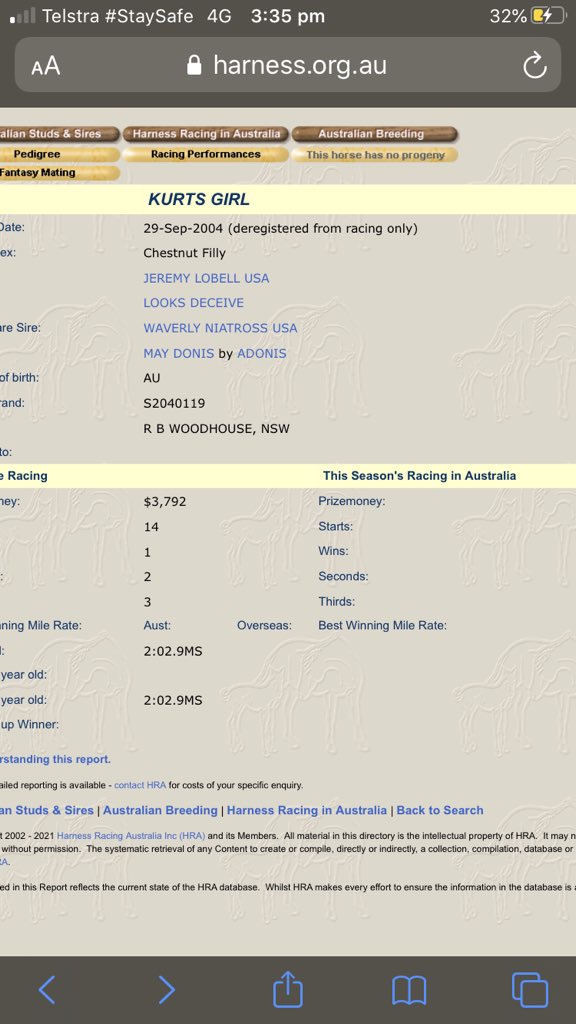Tap the Overseas: column label
The width and height of the screenshot is (576, 1024).
point(264,626)
